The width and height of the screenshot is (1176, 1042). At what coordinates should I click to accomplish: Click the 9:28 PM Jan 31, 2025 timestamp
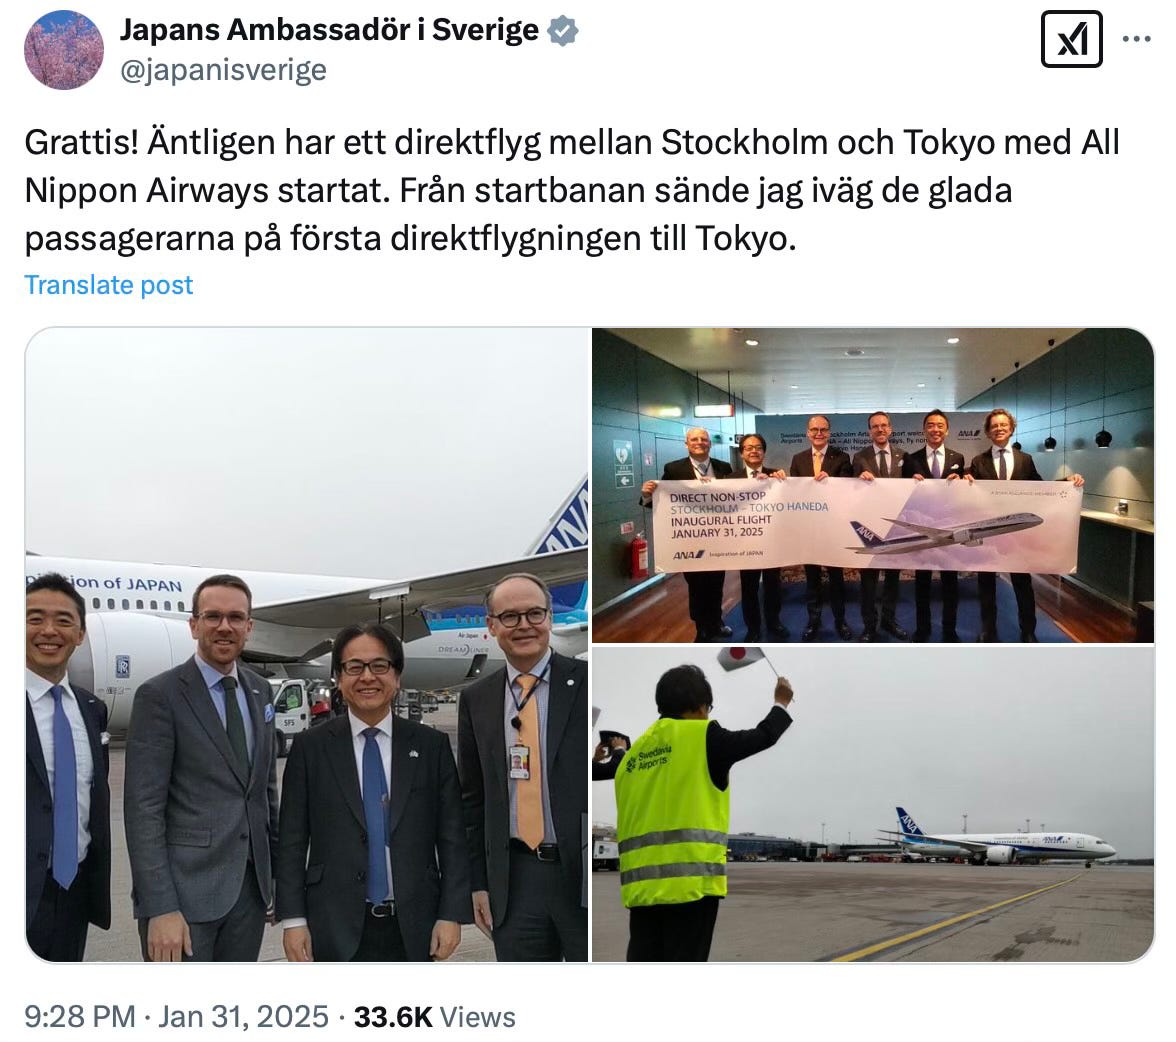[176, 1016]
